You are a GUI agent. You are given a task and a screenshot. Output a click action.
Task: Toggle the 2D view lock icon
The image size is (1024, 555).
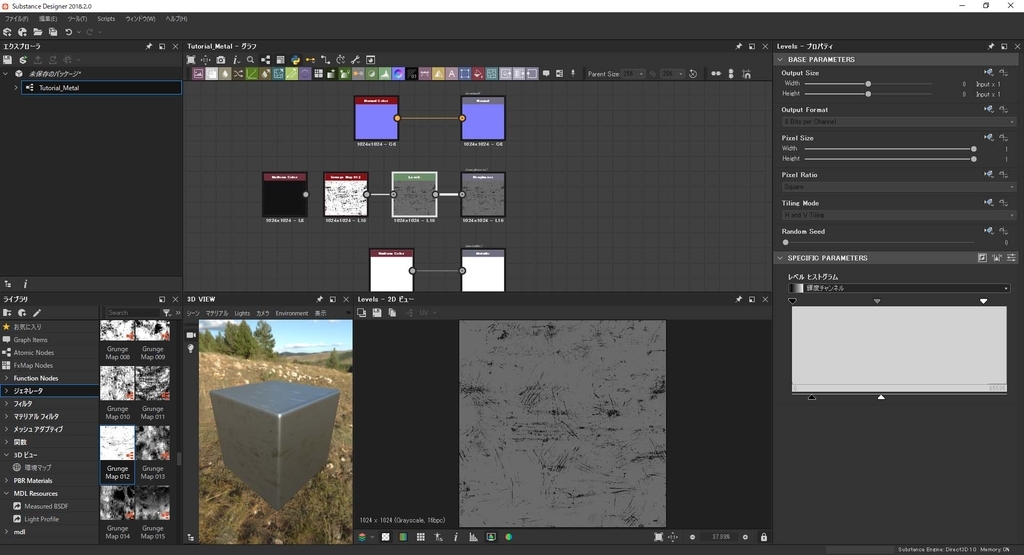[x=763, y=537]
